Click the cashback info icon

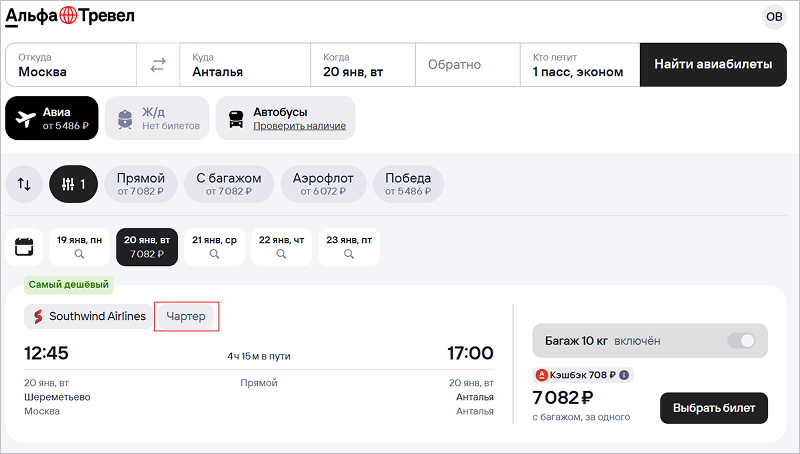624,375
